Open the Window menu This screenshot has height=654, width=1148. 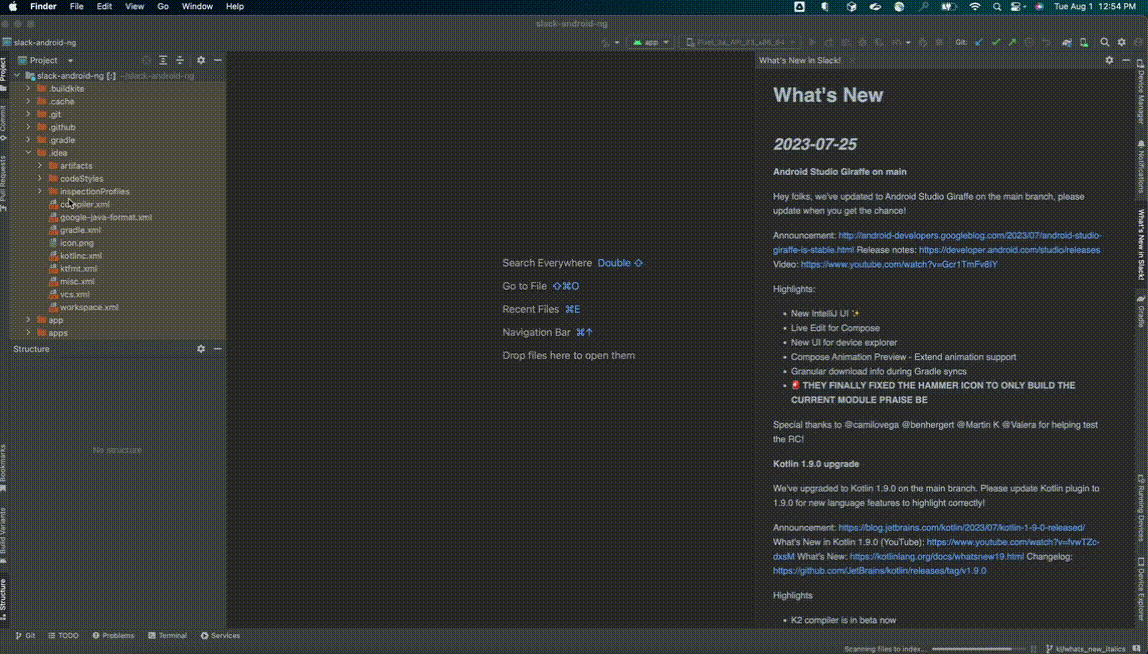point(197,7)
